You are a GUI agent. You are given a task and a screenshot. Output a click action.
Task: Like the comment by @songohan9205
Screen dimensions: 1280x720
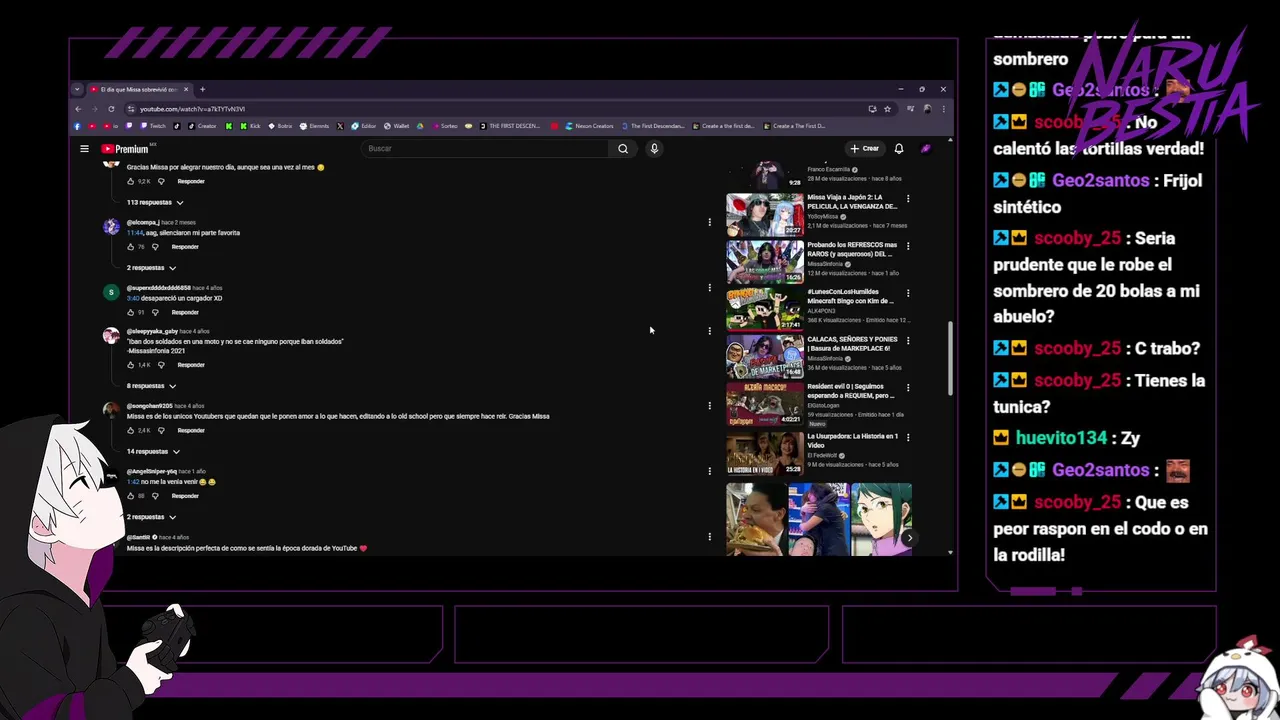click(130, 431)
